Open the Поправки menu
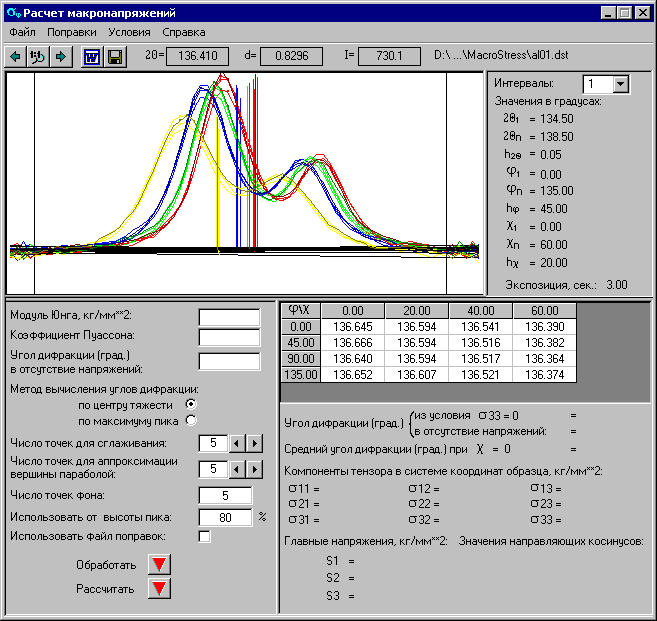This screenshot has width=657, height=621. click(72, 32)
